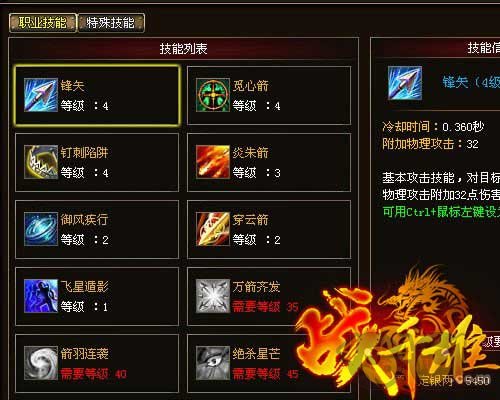Screen dimensions: 500x400
Task: Click the 穿云箭 等级 2 label
Action: coord(256,240)
